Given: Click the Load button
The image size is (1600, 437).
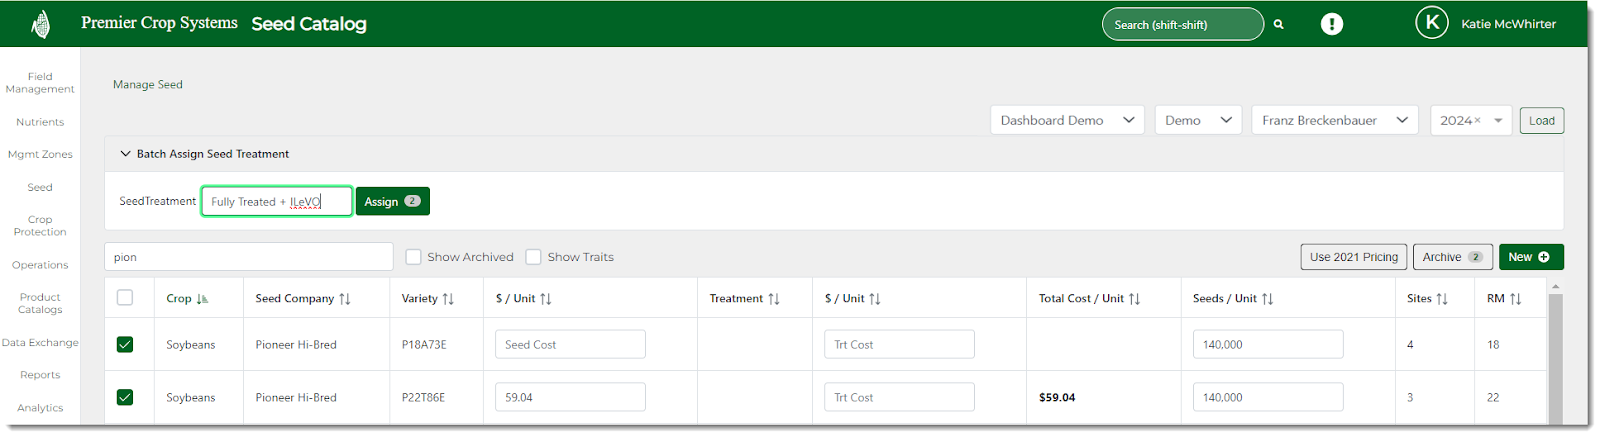Looking at the screenshot, I should click(x=1542, y=121).
